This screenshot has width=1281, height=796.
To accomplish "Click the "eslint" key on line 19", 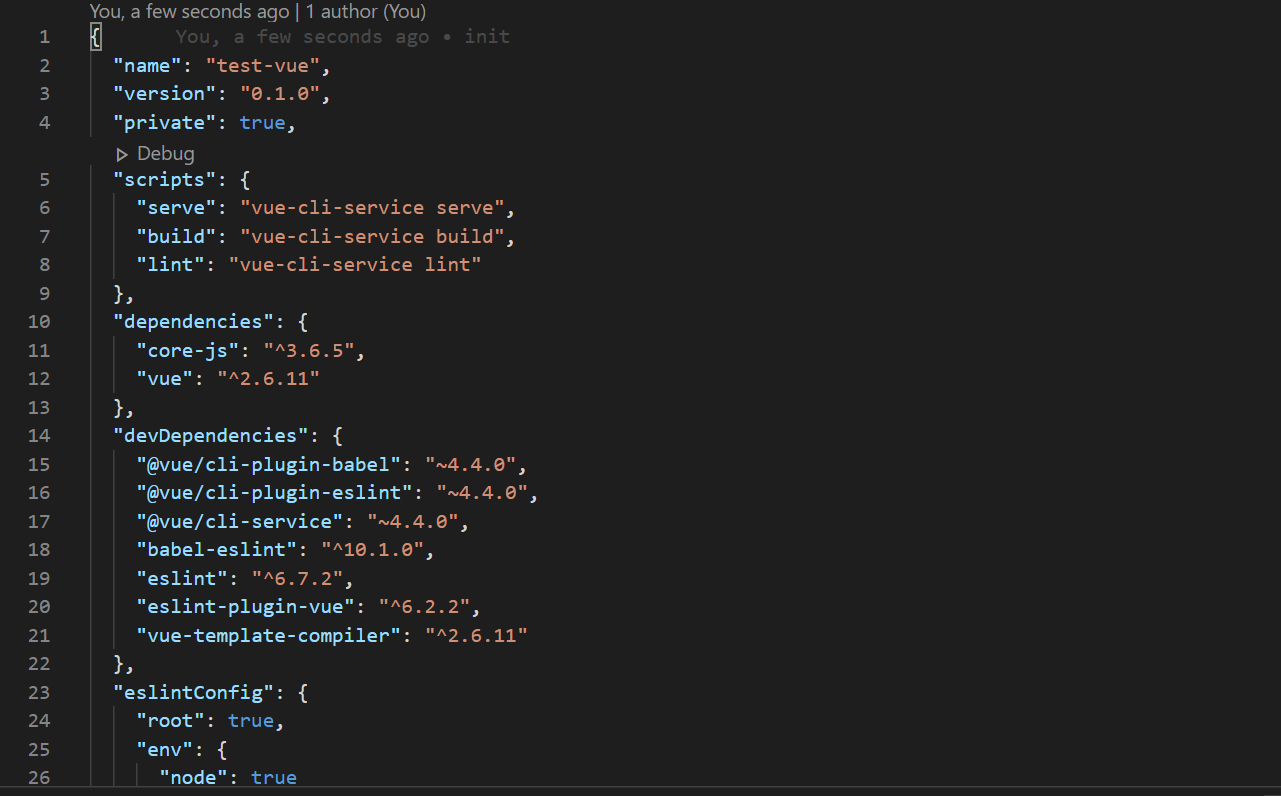I will coord(183,579).
